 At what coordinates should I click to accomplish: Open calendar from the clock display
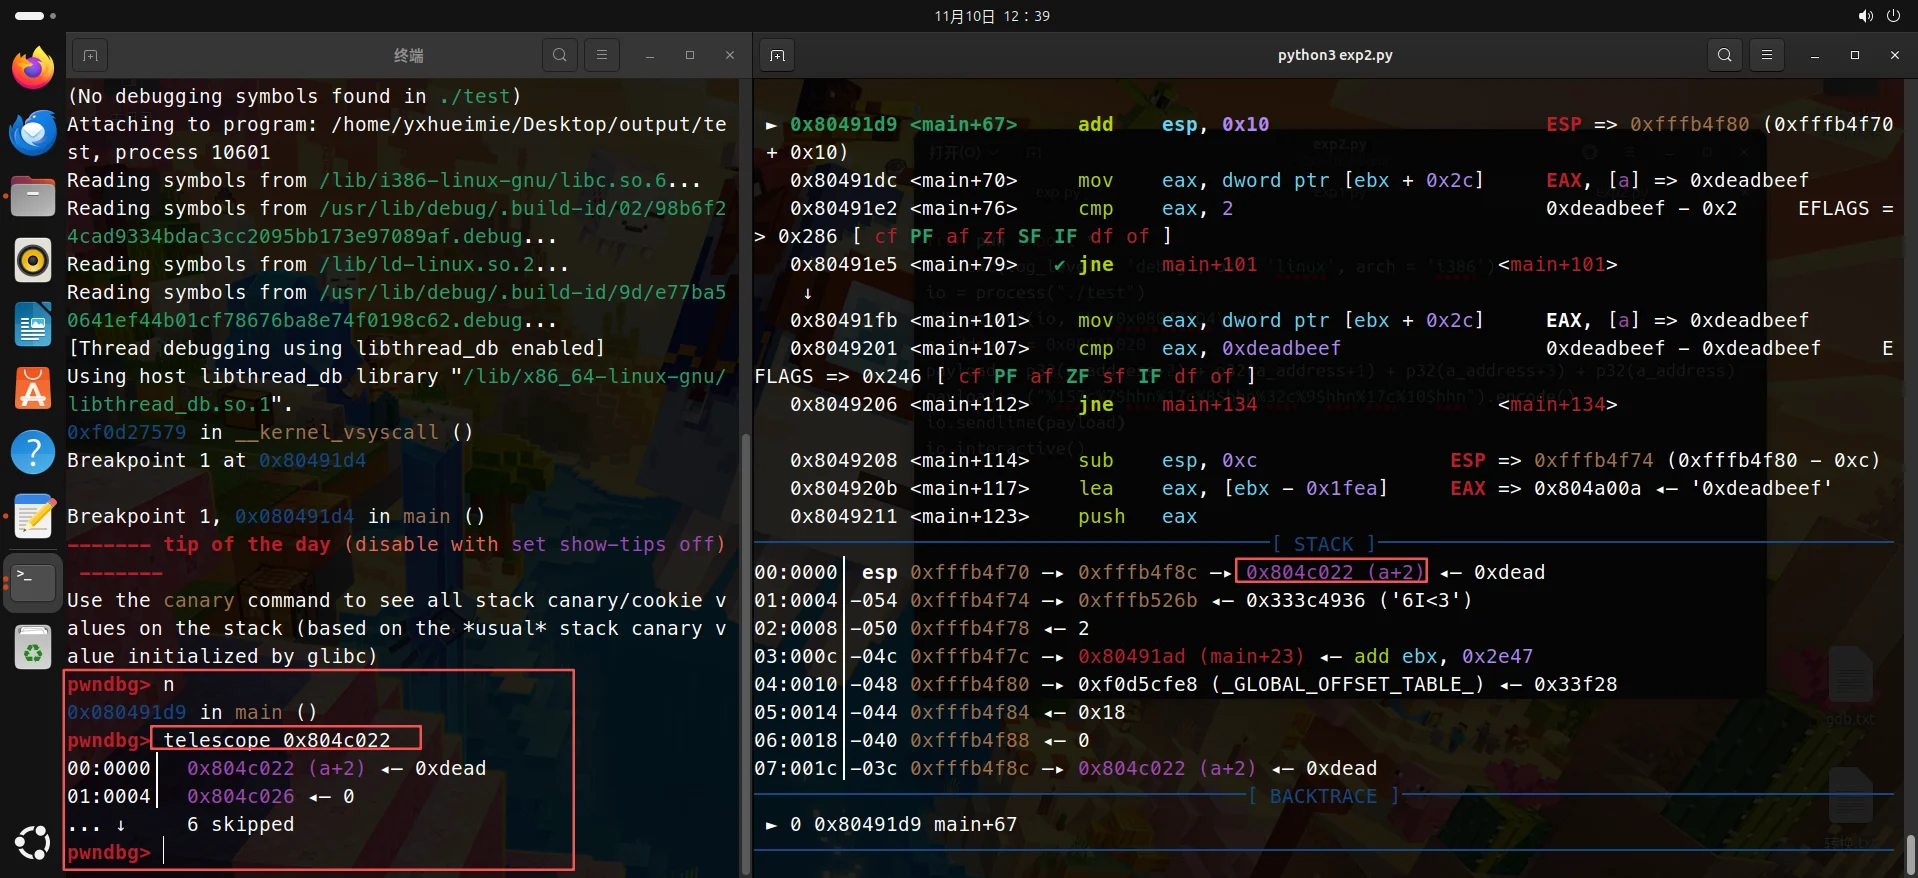pos(992,16)
